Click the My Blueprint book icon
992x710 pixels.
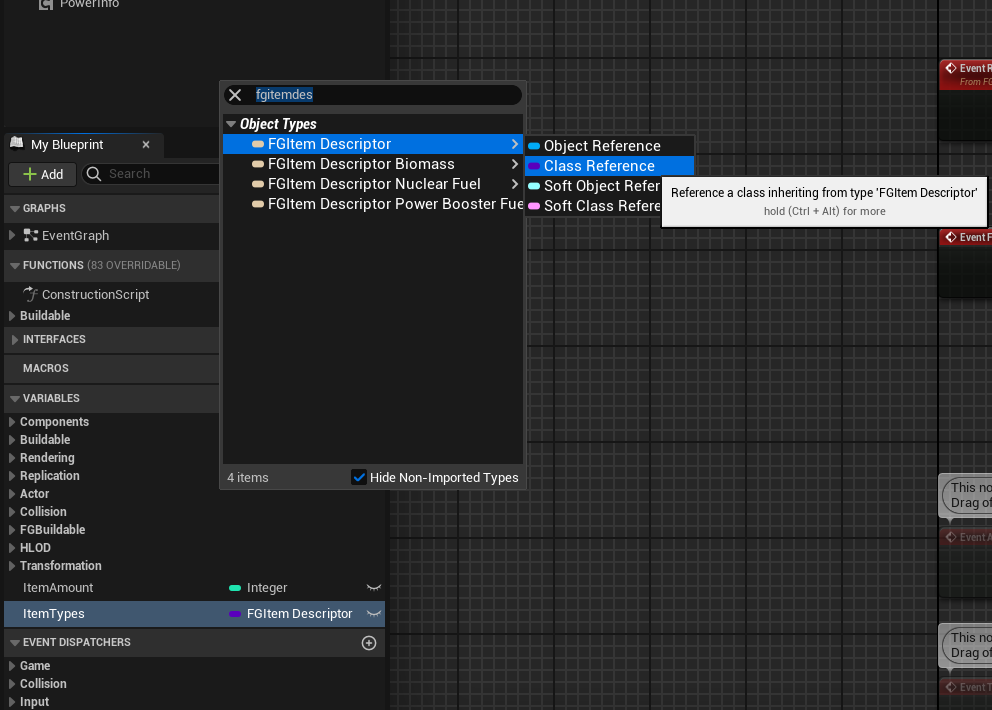[17, 144]
